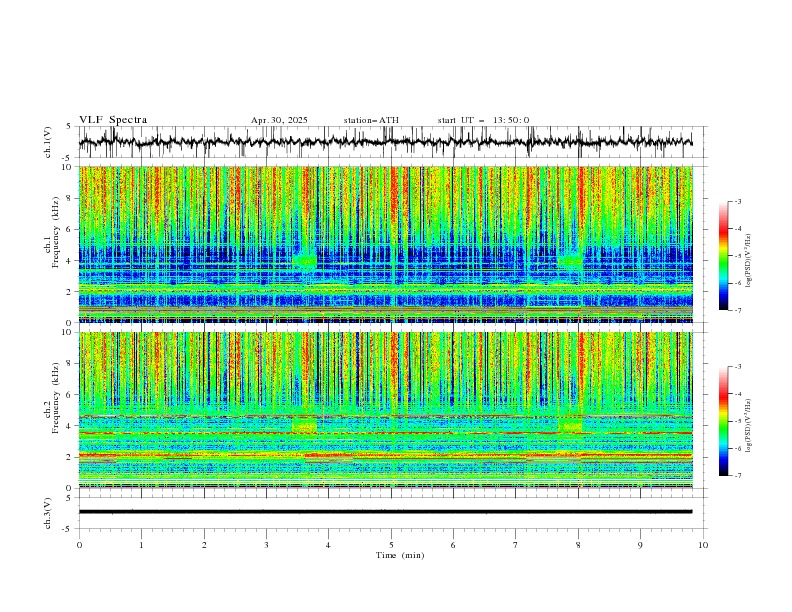Screen dimensions: 792x612
Task: Click the ch.2 frequency axis "6" tick label
Action: pos(70,395)
